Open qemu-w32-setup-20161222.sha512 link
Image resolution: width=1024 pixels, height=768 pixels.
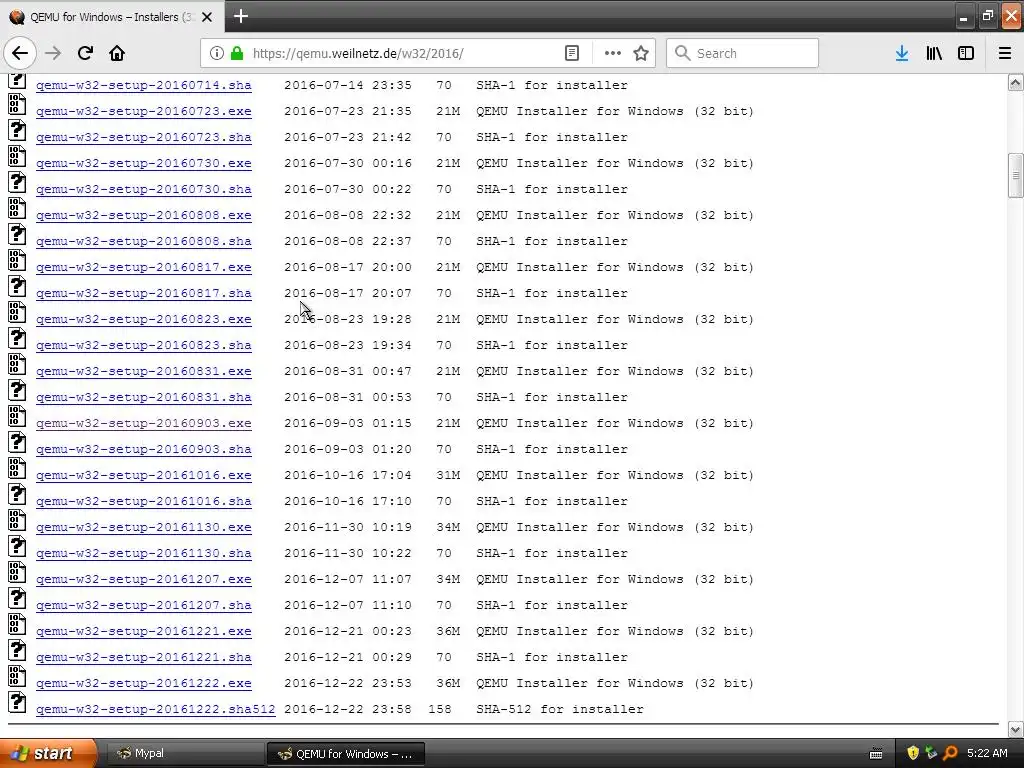pos(155,709)
